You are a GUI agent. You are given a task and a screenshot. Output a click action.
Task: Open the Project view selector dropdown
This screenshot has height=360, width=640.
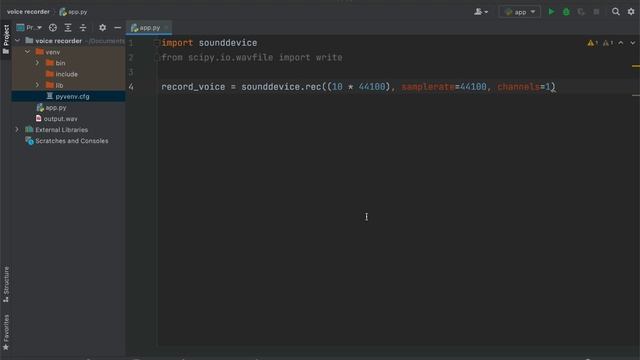click(29, 28)
